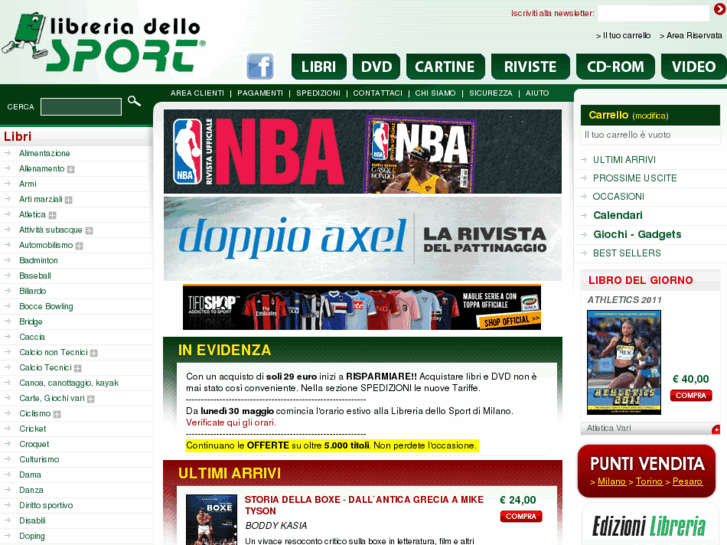
Task: Buy Athletics 2011 with COMPRA button
Action: (691, 396)
